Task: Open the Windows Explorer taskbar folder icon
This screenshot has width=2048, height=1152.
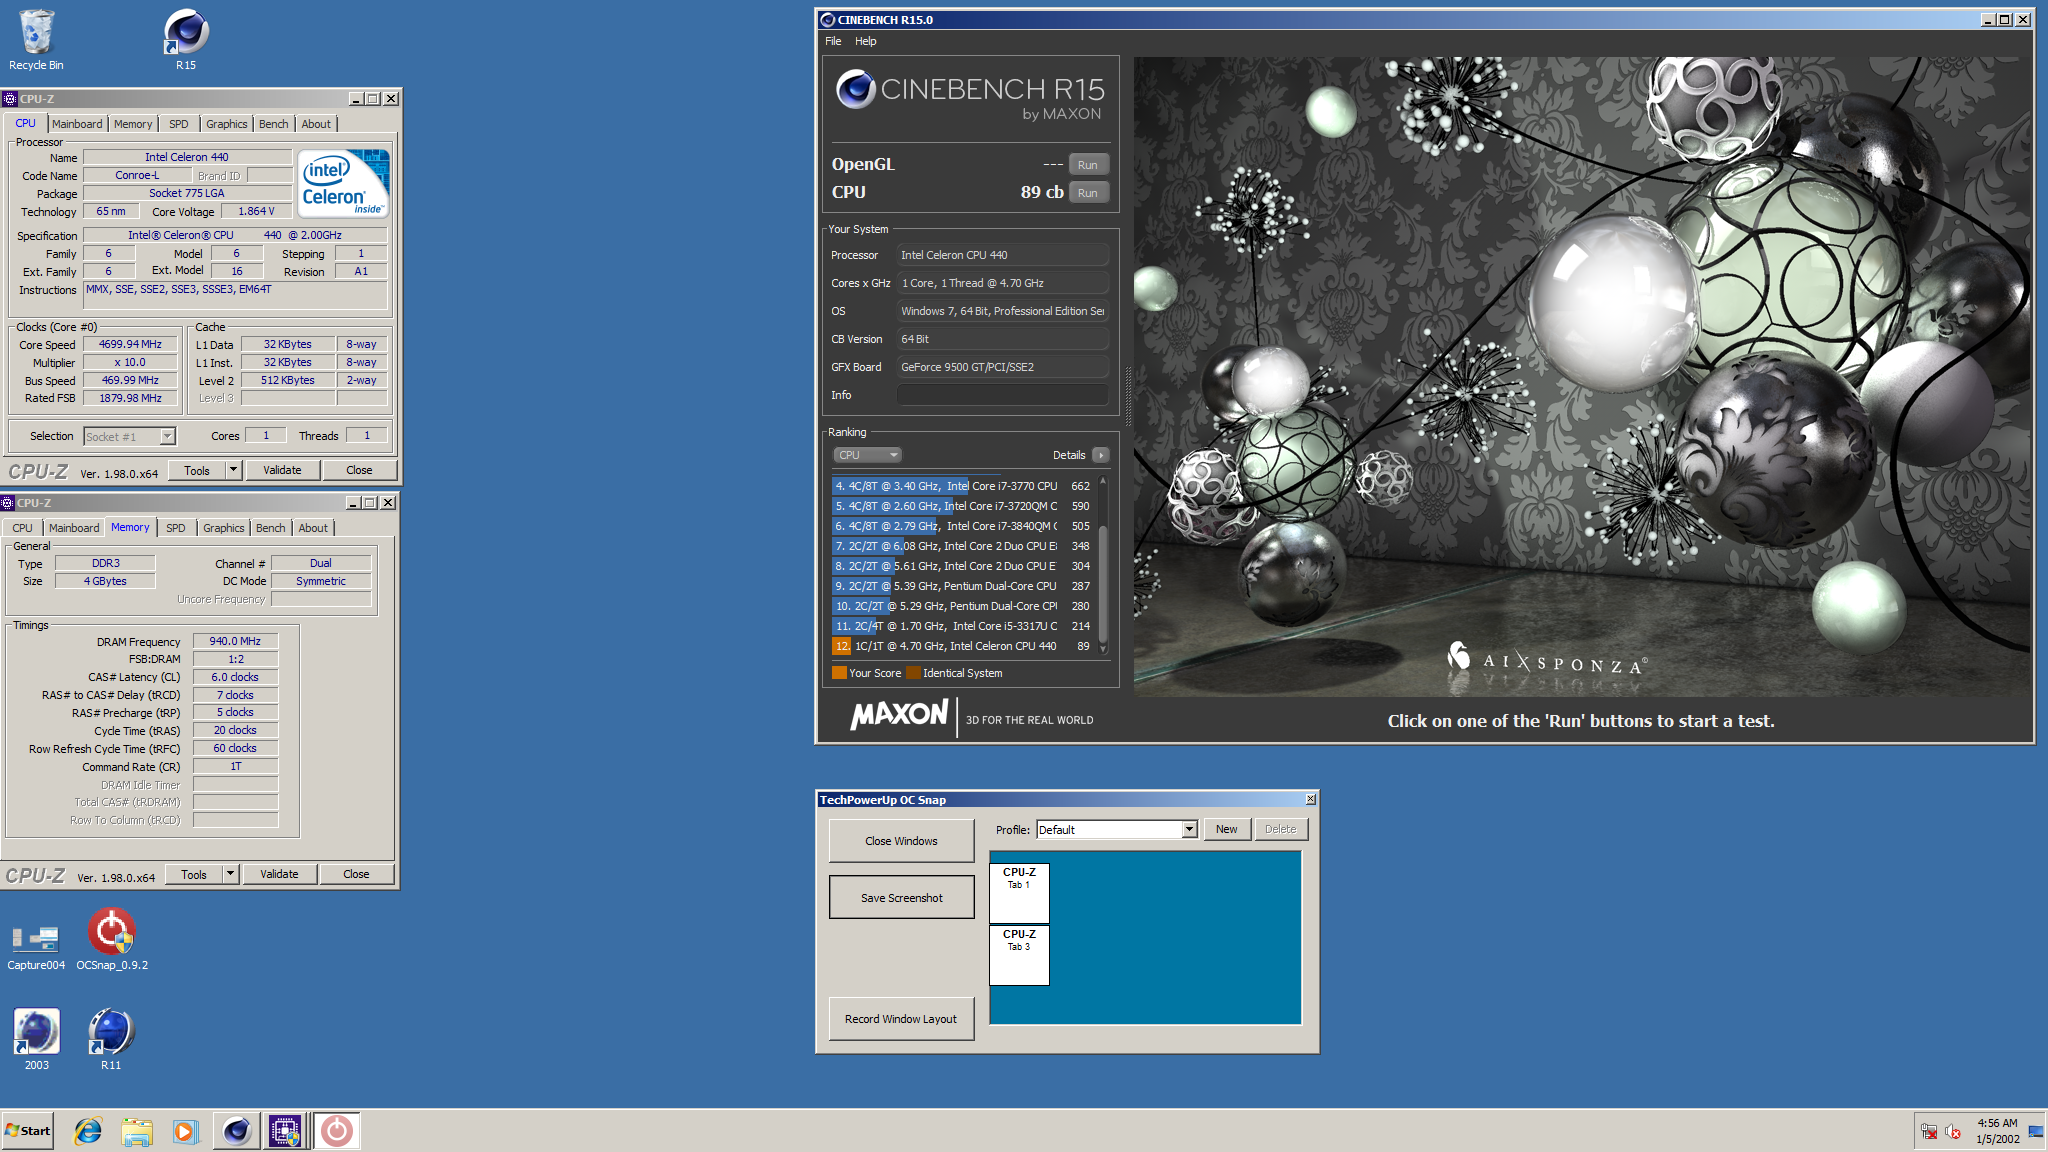Action: (137, 1131)
